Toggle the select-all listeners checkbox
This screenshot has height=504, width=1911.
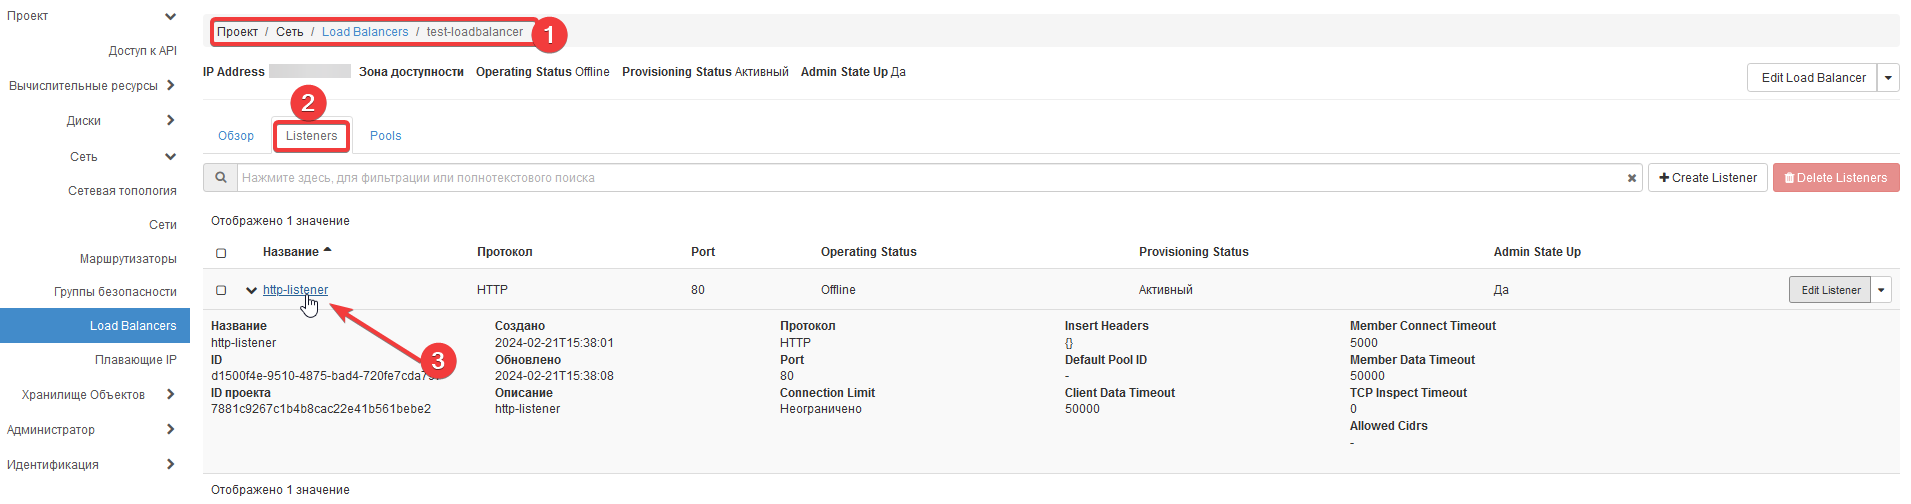coord(221,253)
